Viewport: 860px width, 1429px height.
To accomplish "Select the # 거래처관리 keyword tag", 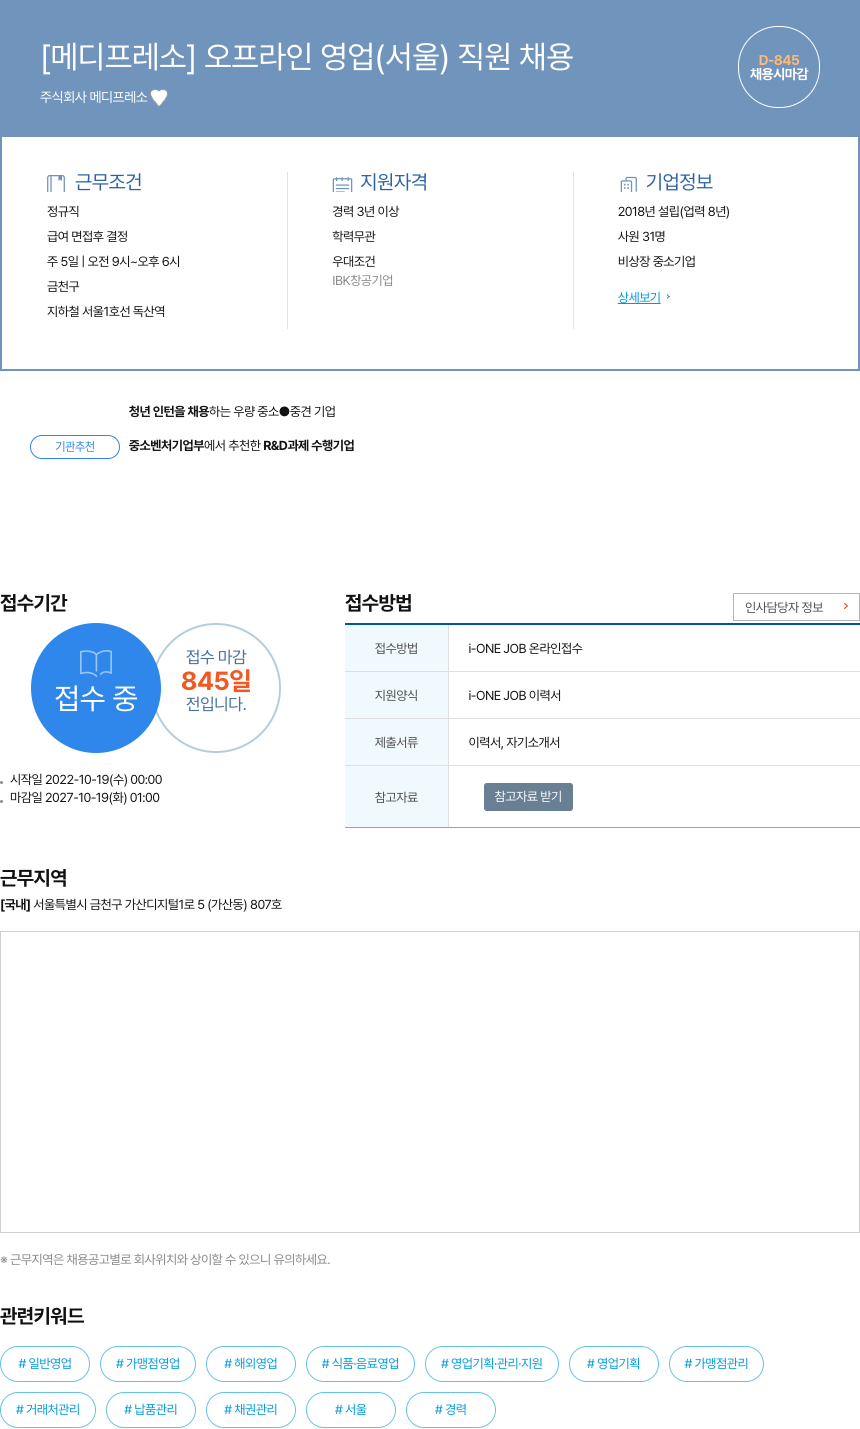I will [48, 1410].
